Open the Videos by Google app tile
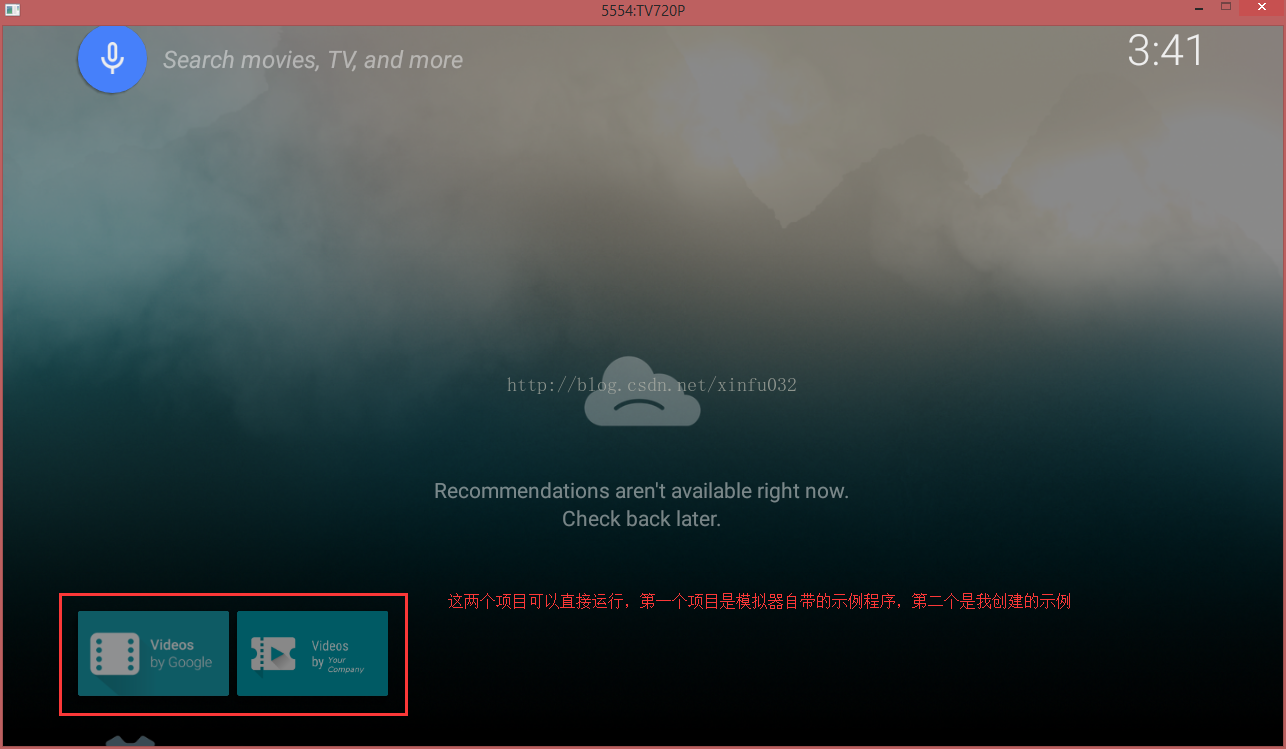 [153, 653]
